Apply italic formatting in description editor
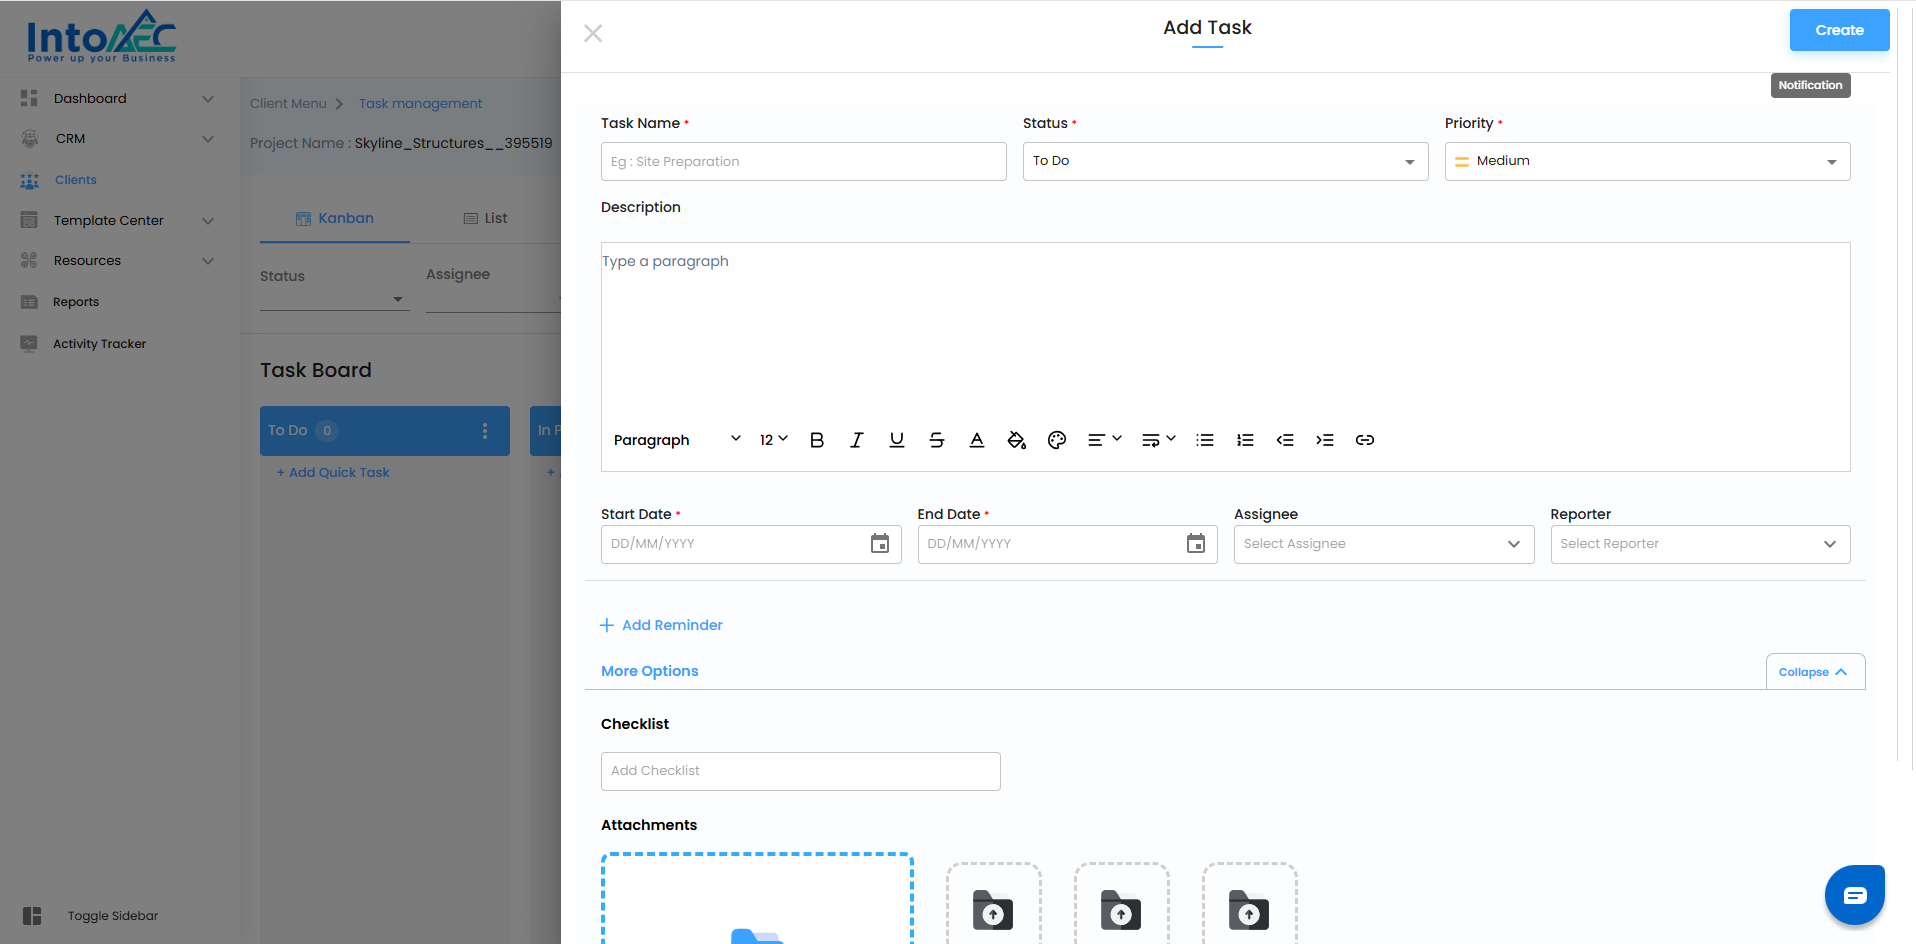Viewport: 1916px width, 944px height. [857, 440]
